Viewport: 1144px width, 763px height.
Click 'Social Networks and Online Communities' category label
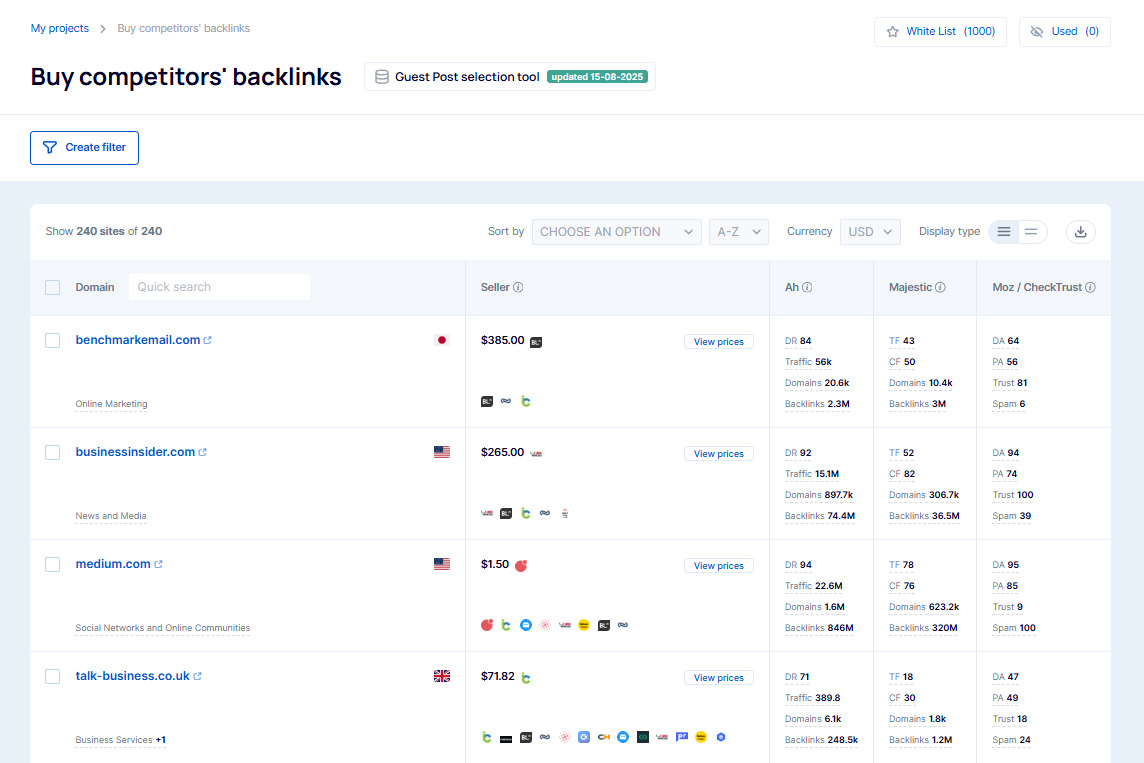[162, 628]
